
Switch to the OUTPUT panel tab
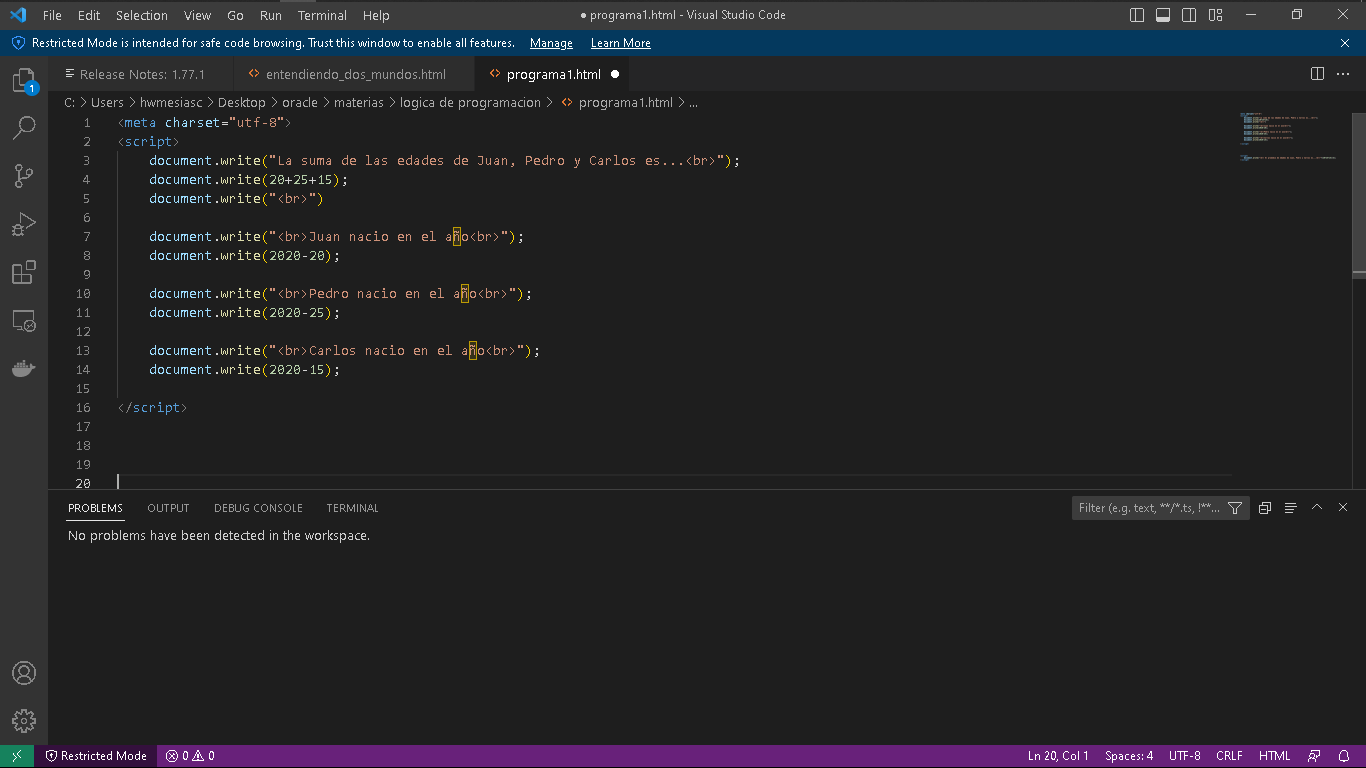point(168,508)
